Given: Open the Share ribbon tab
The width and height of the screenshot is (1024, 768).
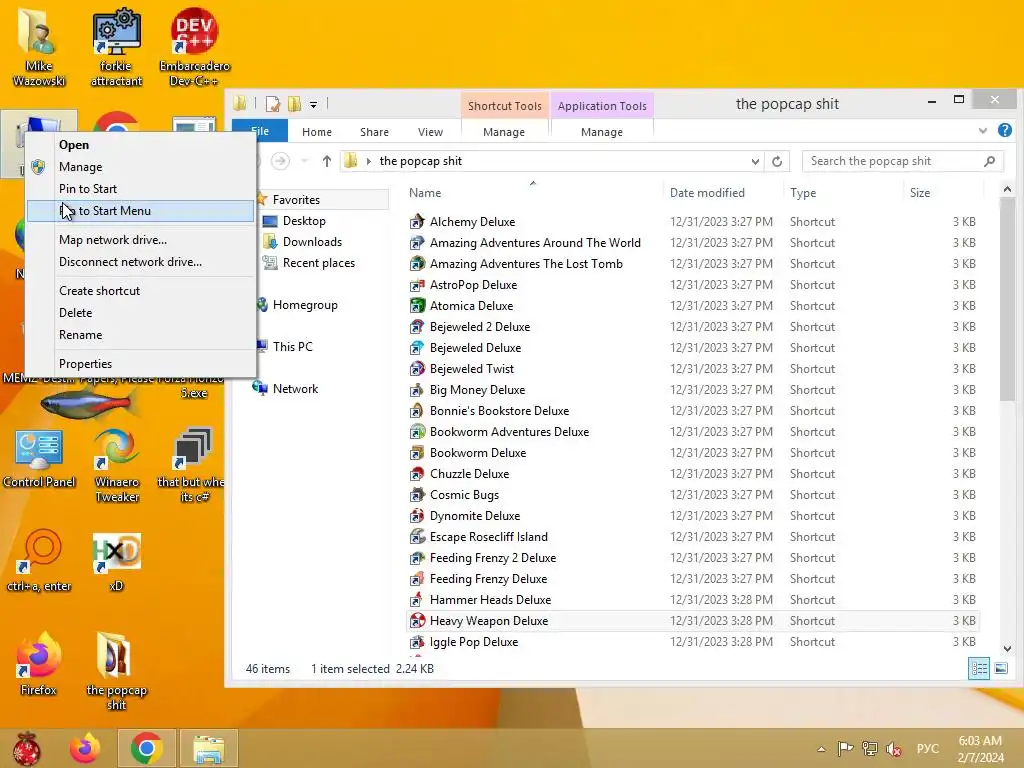Looking at the screenshot, I should [x=374, y=132].
